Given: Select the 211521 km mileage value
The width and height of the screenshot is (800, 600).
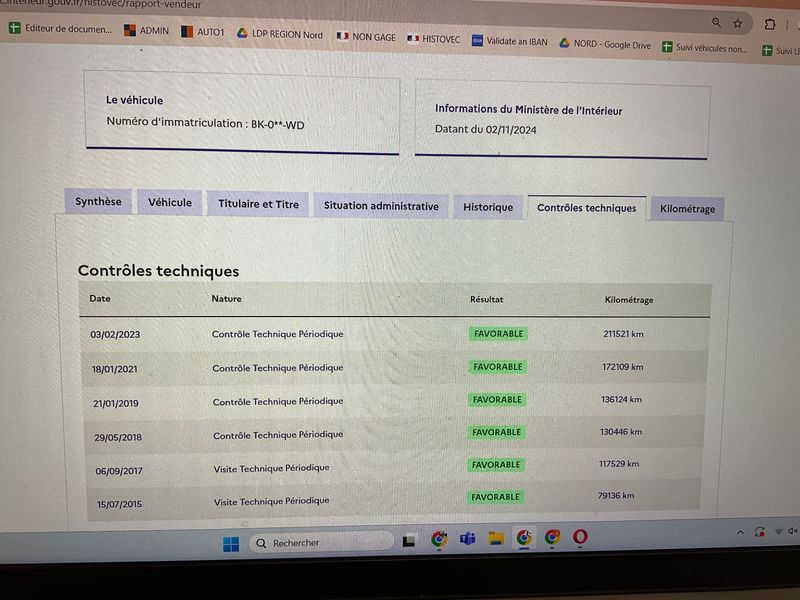Looking at the screenshot, I should [623, 334].
